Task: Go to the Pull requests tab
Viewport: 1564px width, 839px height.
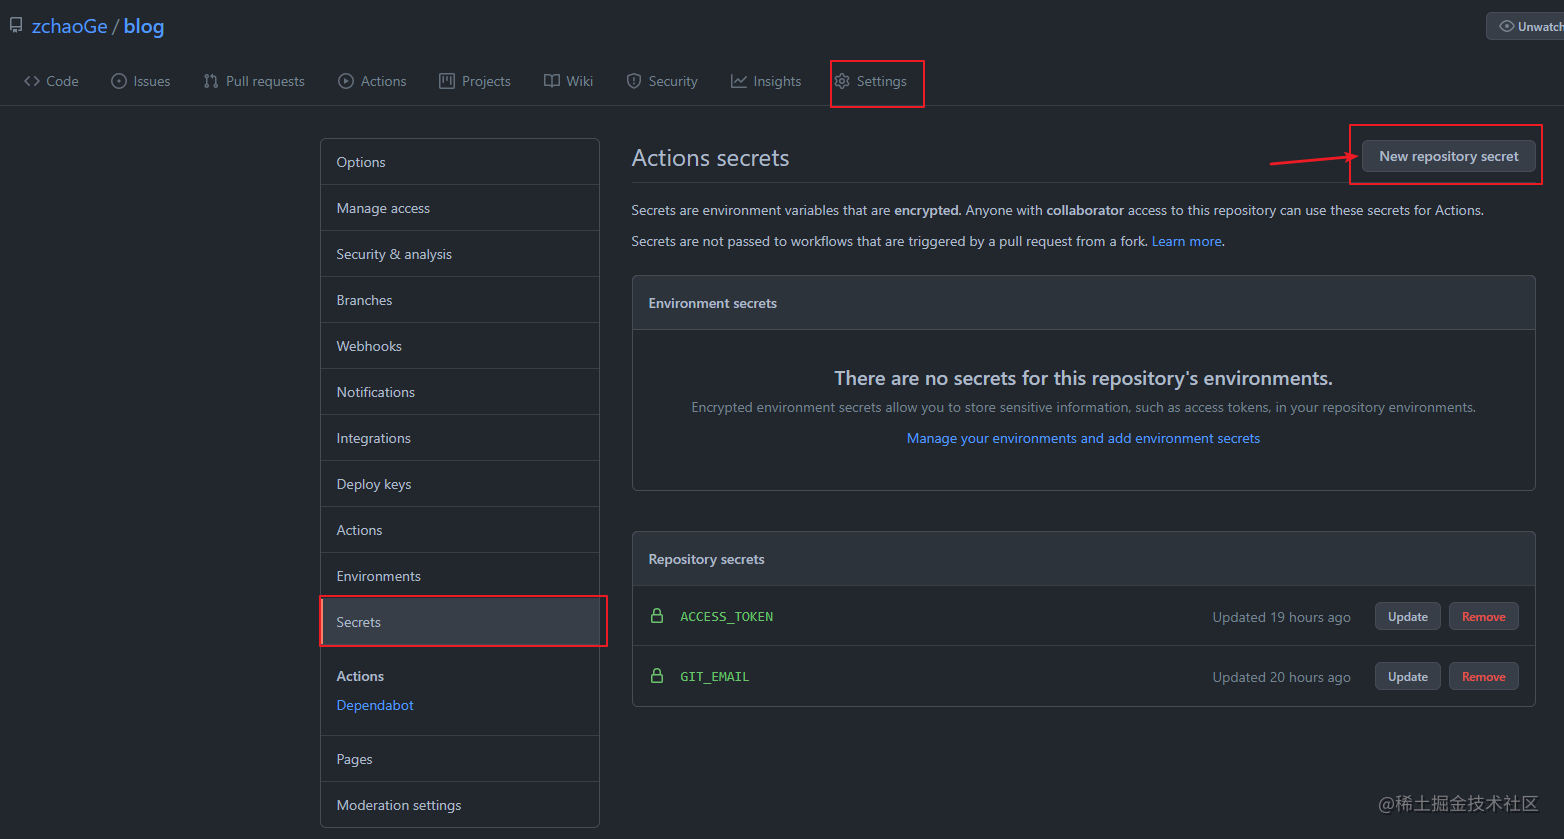Action: pyautogui.click(x=254, y=81)
